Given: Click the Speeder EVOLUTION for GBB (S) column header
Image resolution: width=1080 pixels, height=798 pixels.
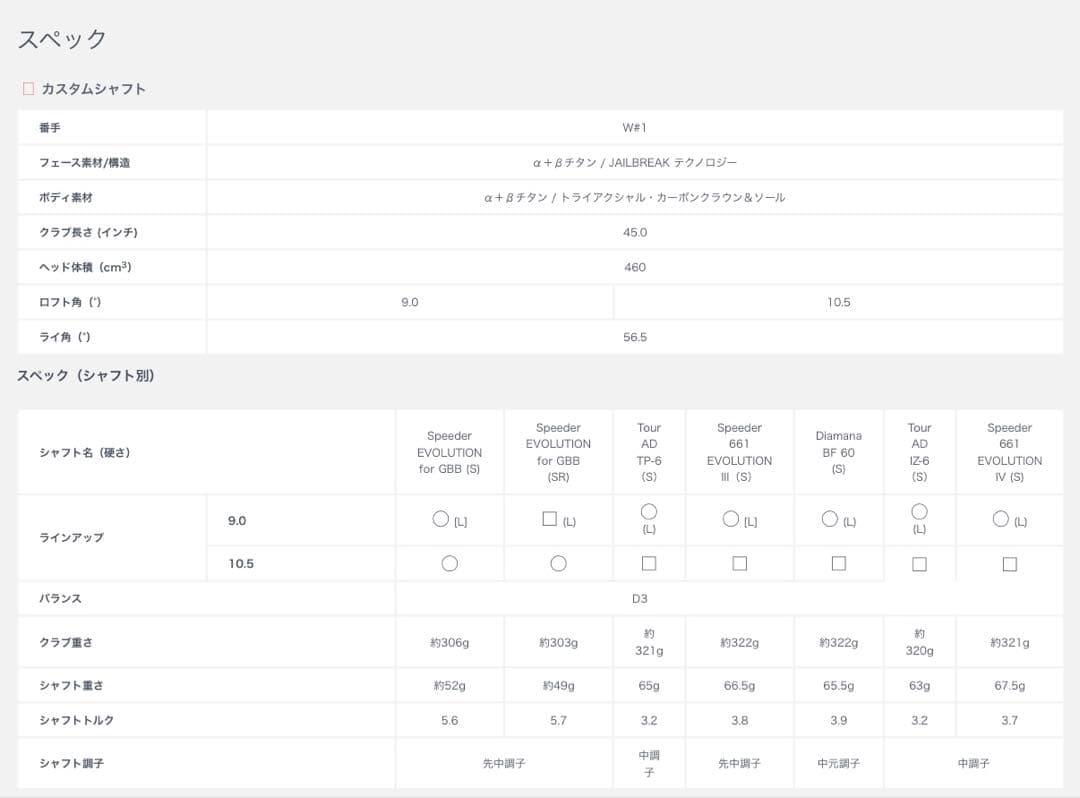Looking at the screenshot, I should 449,452.
